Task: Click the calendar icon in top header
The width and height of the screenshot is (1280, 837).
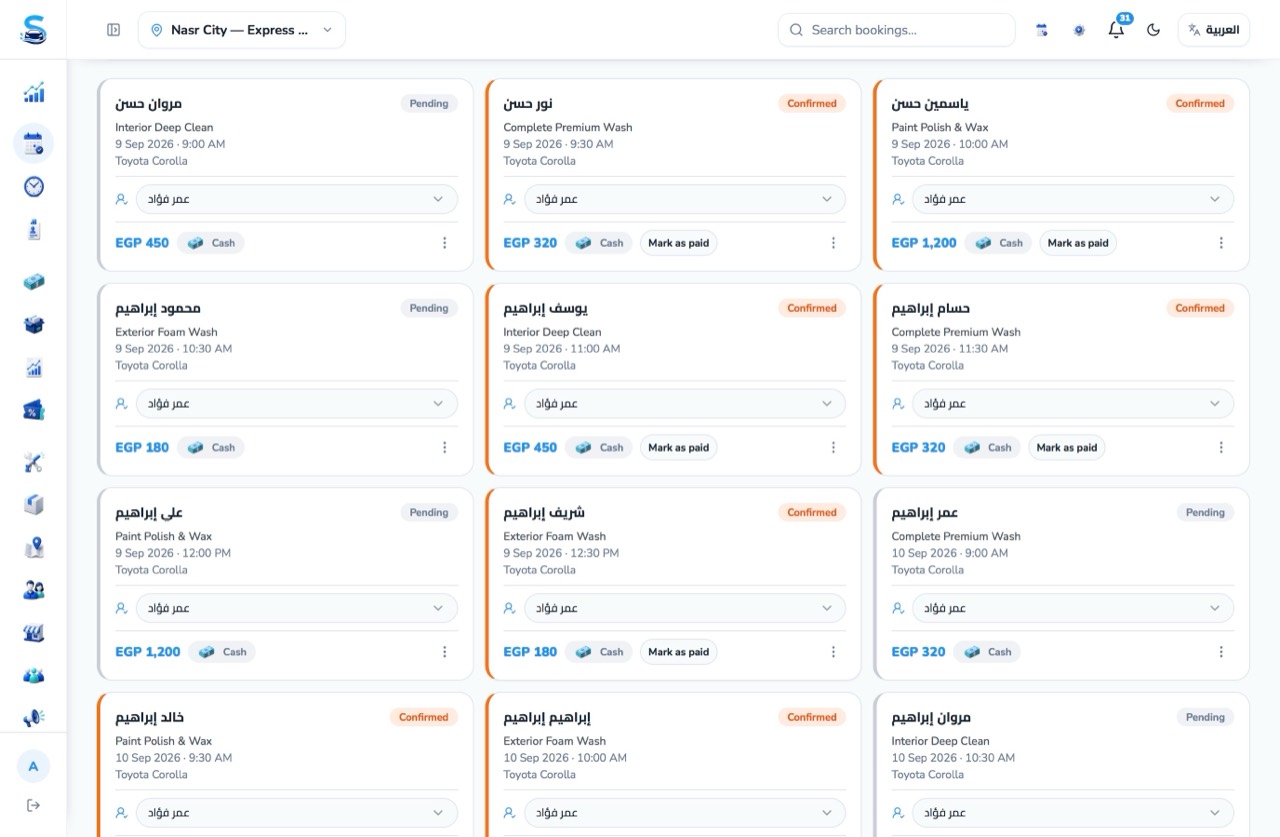Action: 1042,30
